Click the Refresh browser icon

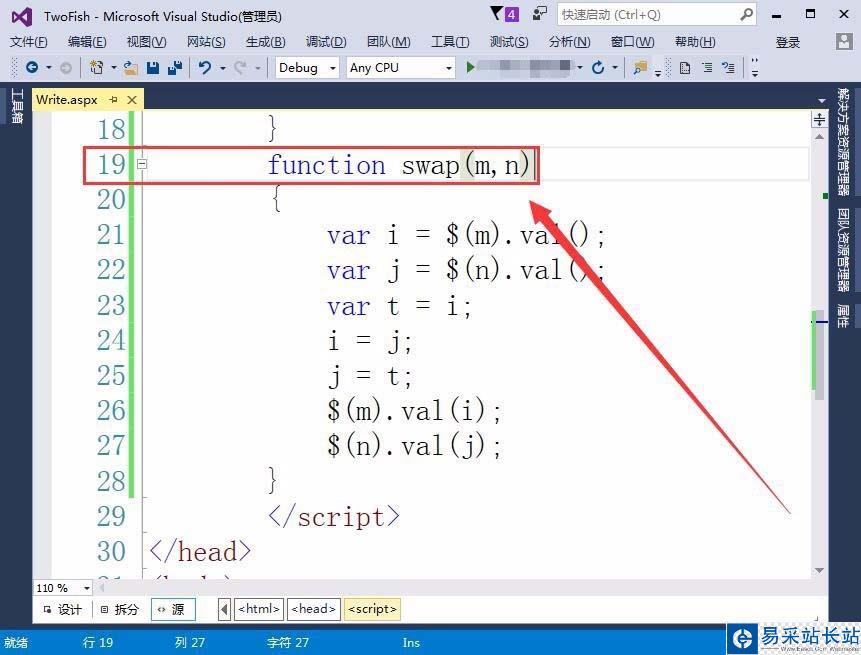click(x=598, y=68)
